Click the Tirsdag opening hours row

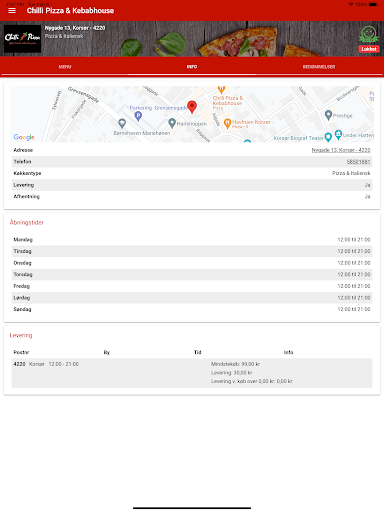(192, 251)
